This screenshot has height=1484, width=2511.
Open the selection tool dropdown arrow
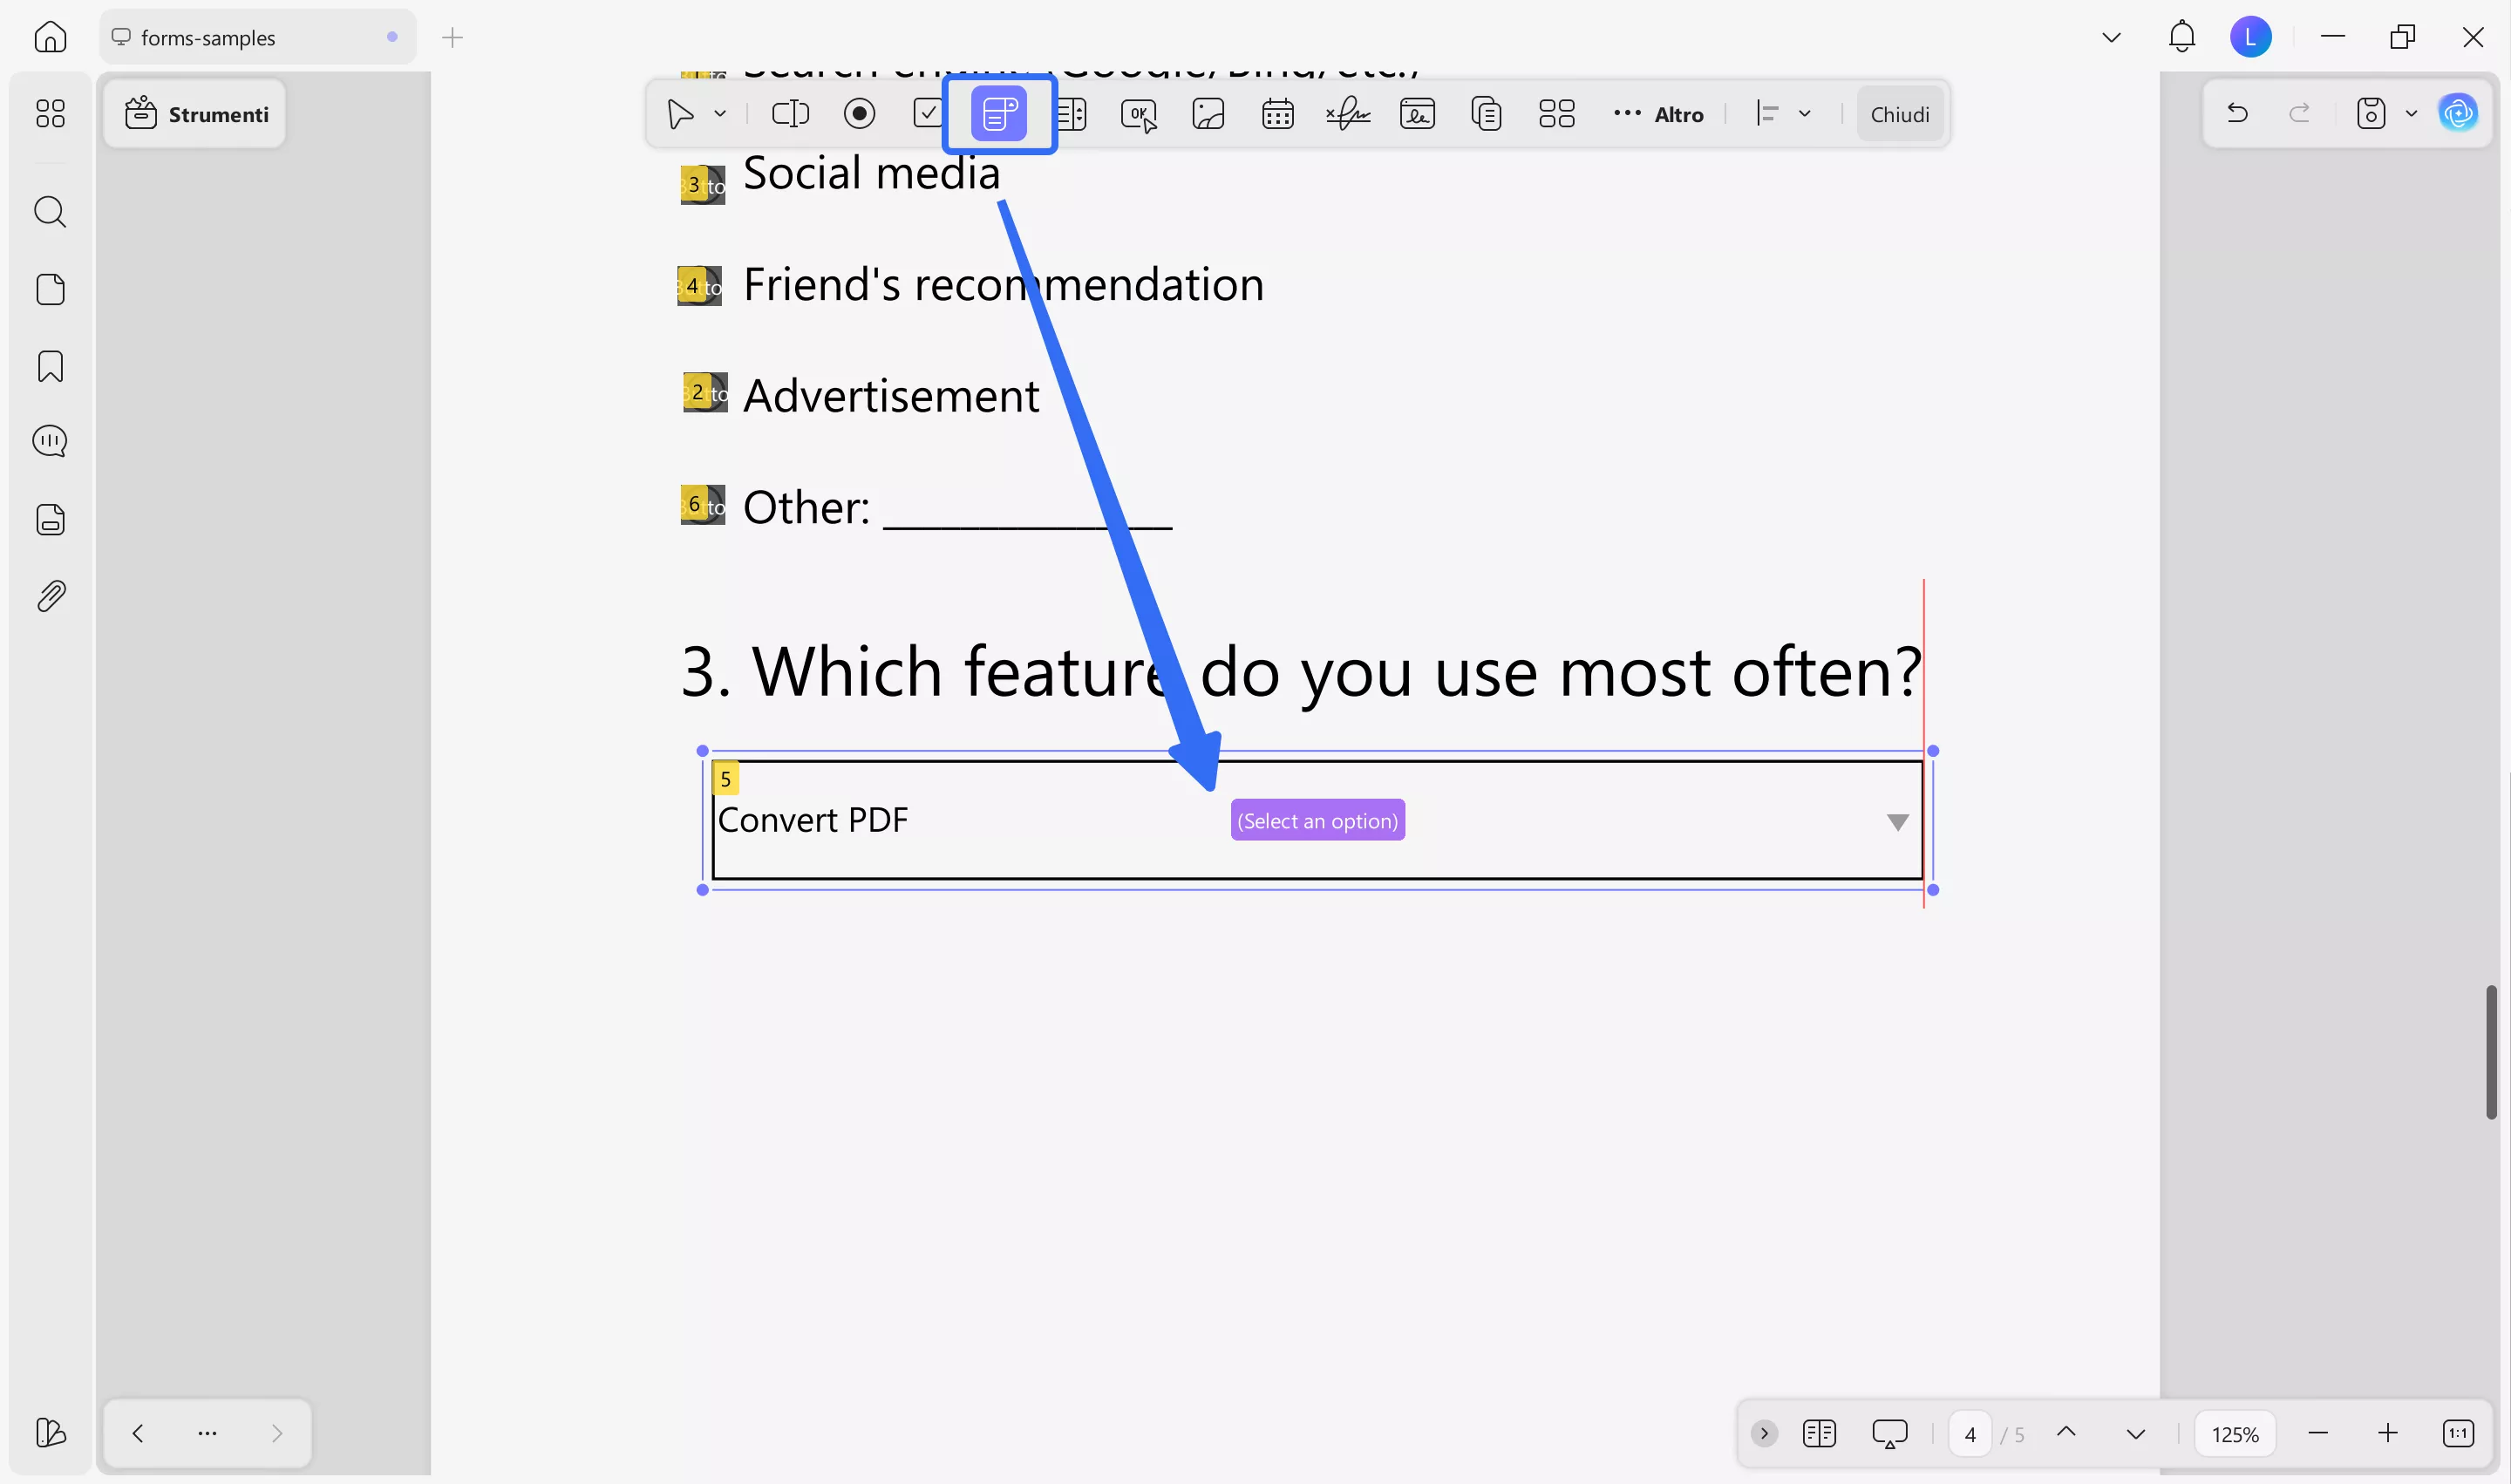pyautogui.click(x=719, y=113)
